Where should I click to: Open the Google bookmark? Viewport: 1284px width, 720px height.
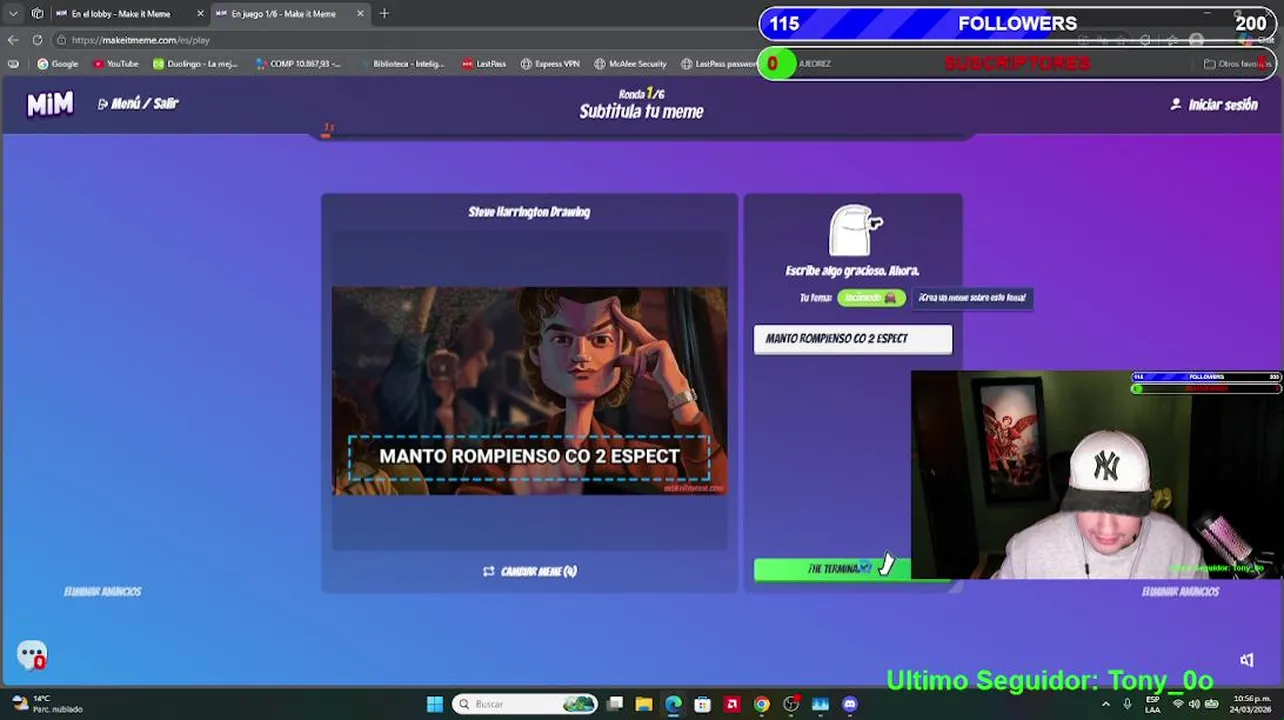coord(58,64)
